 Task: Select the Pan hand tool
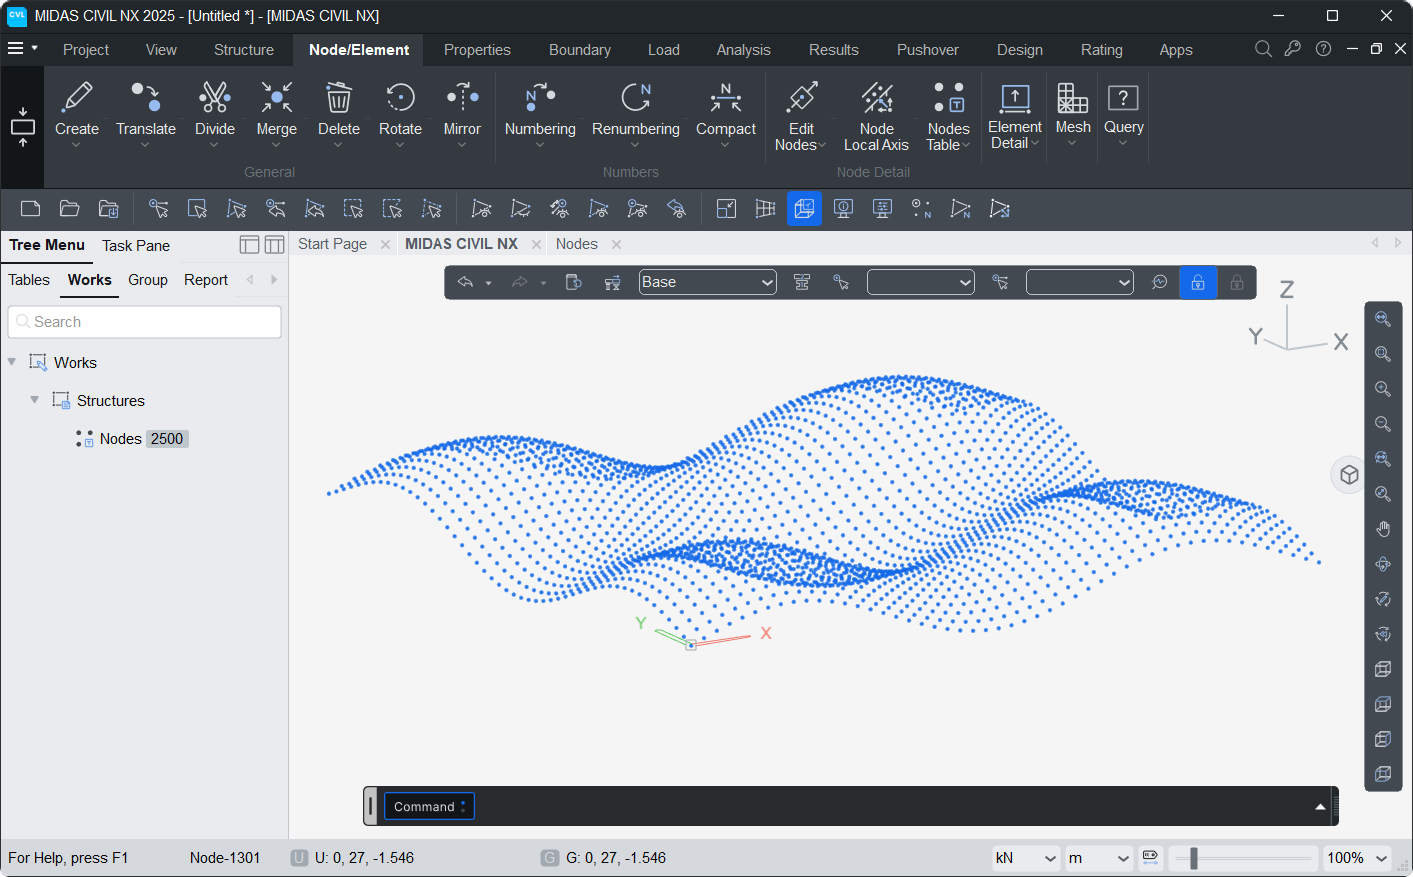pos(1383,529)
